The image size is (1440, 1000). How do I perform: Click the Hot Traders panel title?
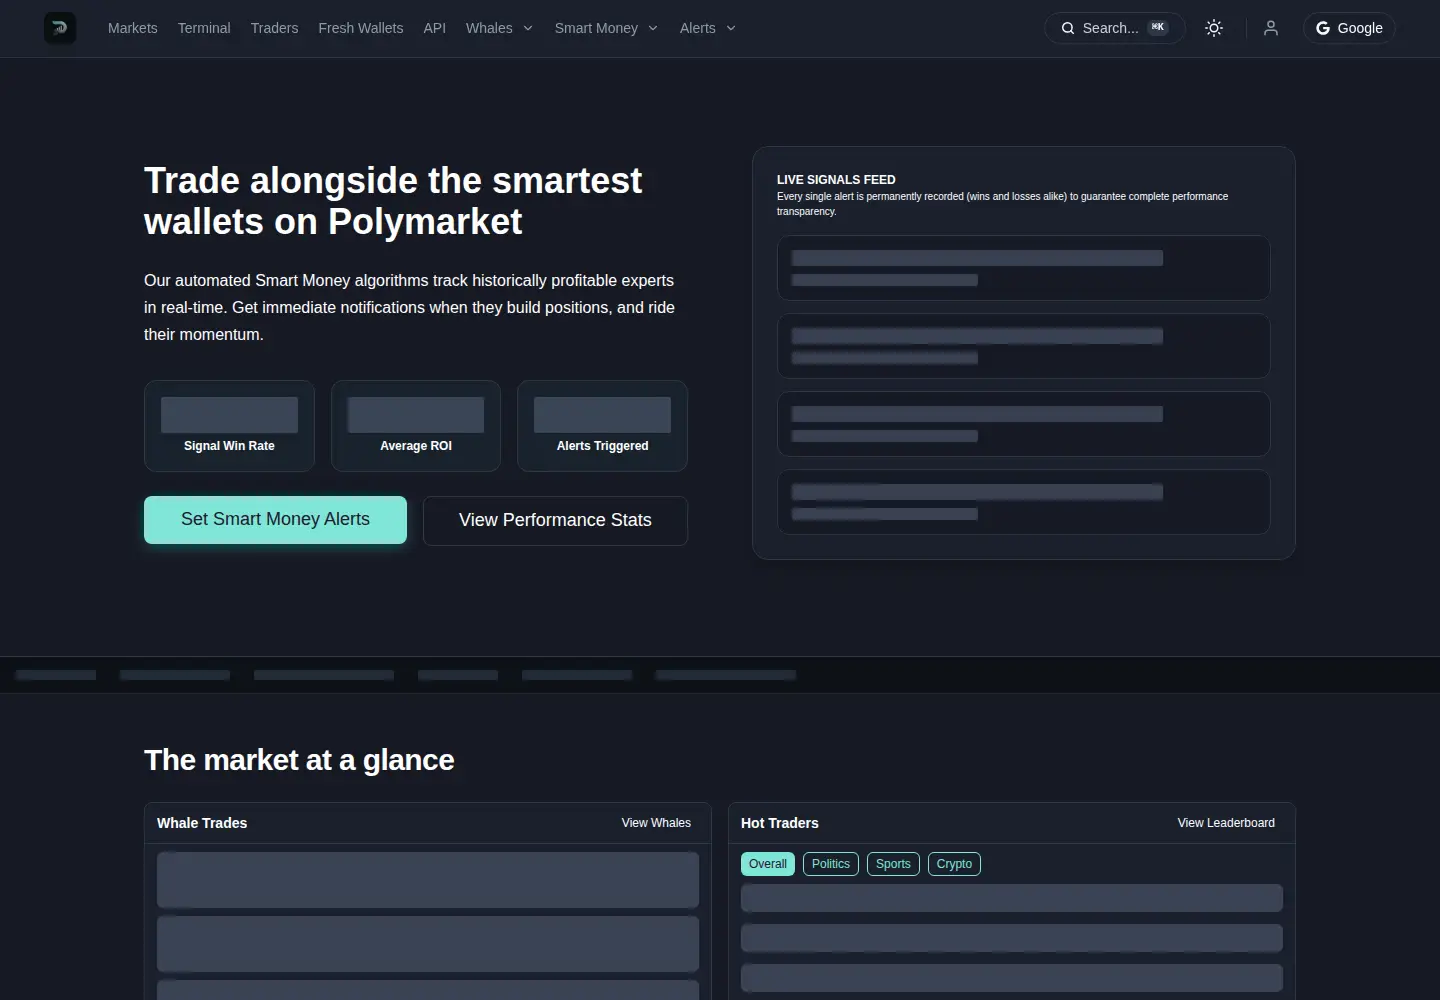[x=780, y=823]
